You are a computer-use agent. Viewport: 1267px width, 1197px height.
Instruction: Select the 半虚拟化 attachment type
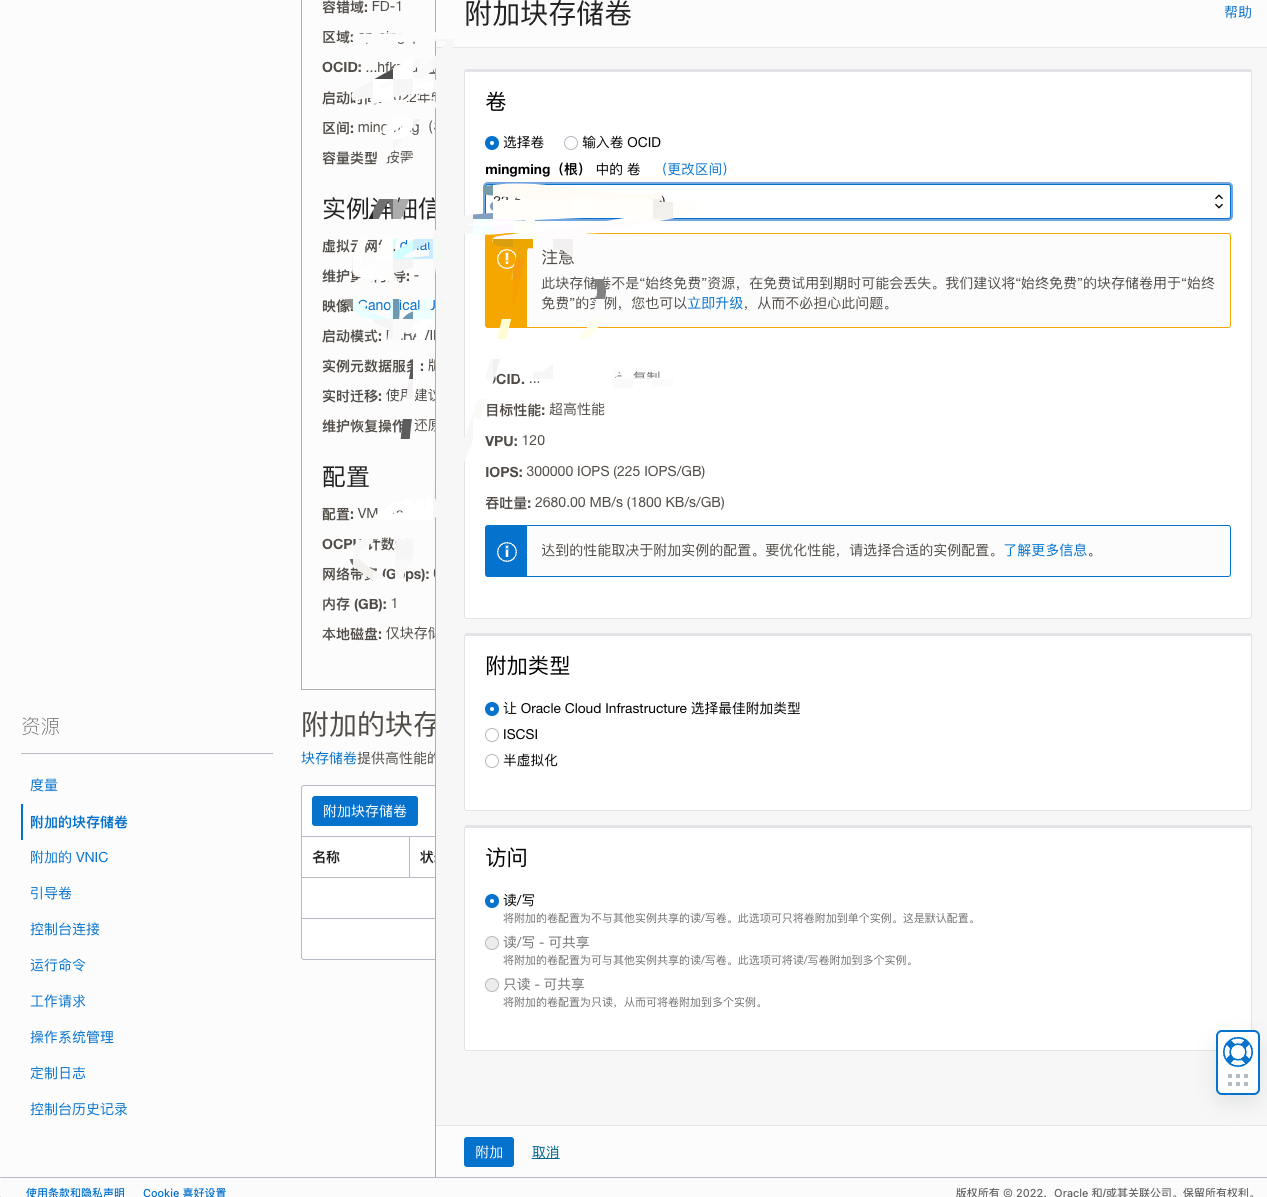pyautogui.click(x=492, y=761)
